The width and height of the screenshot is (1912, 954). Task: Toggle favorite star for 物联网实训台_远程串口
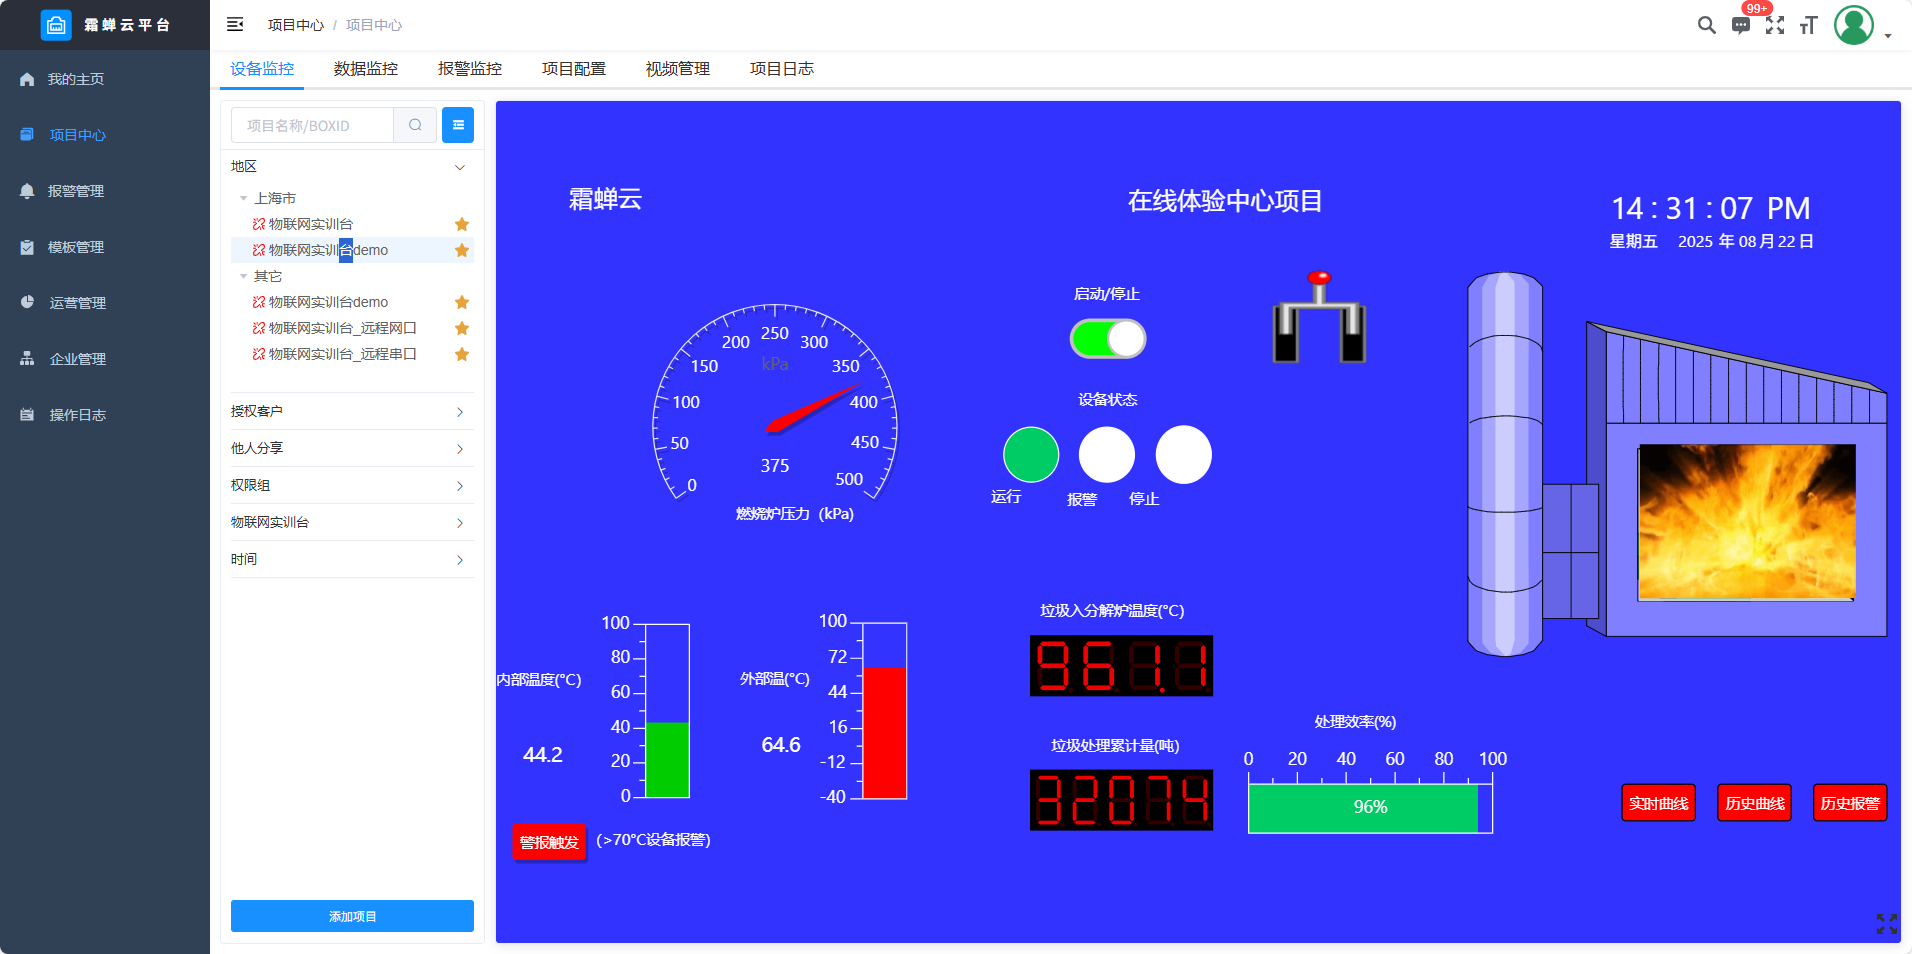pos(462,354)
